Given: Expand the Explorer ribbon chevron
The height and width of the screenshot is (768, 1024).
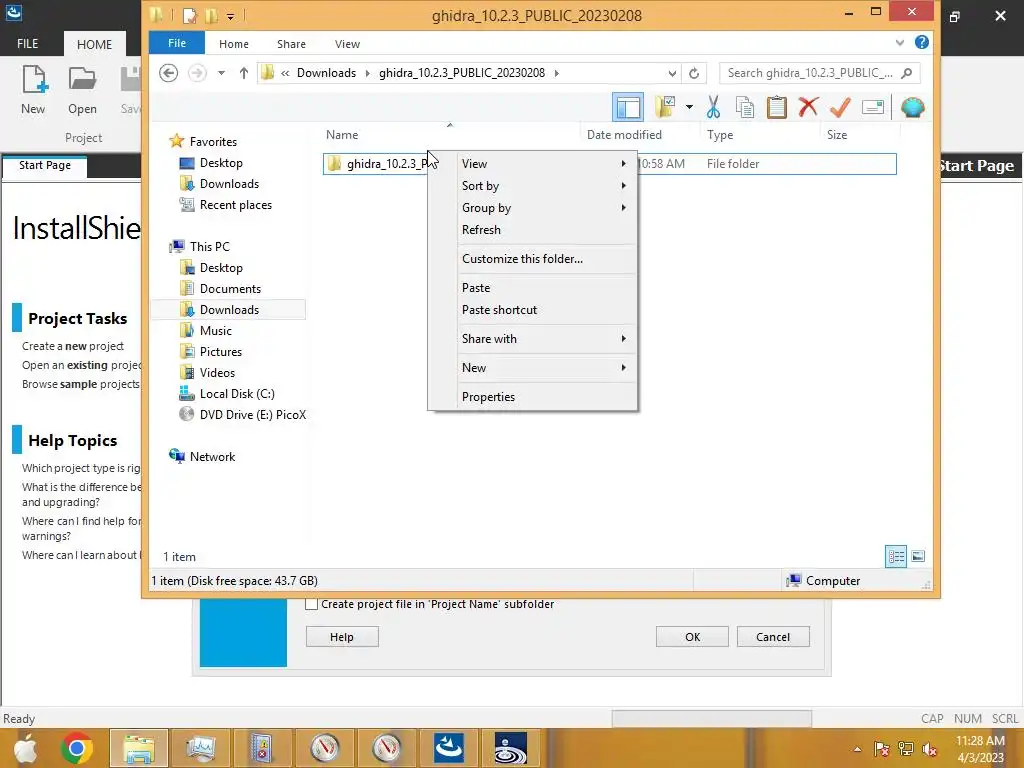Looking at the screenshot, I should tap(900, 42).
